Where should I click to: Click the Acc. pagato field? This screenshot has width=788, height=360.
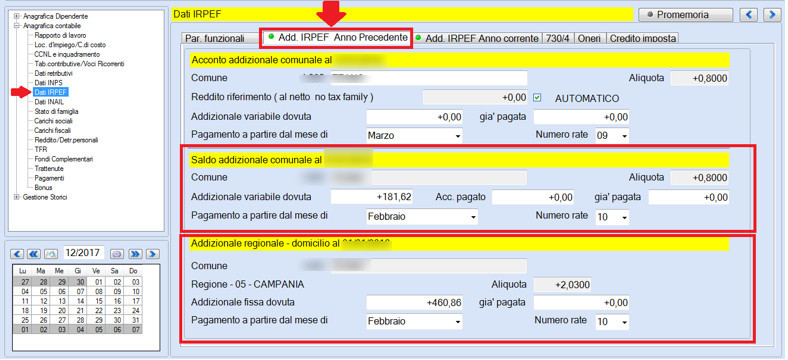[x=533, y=197]
